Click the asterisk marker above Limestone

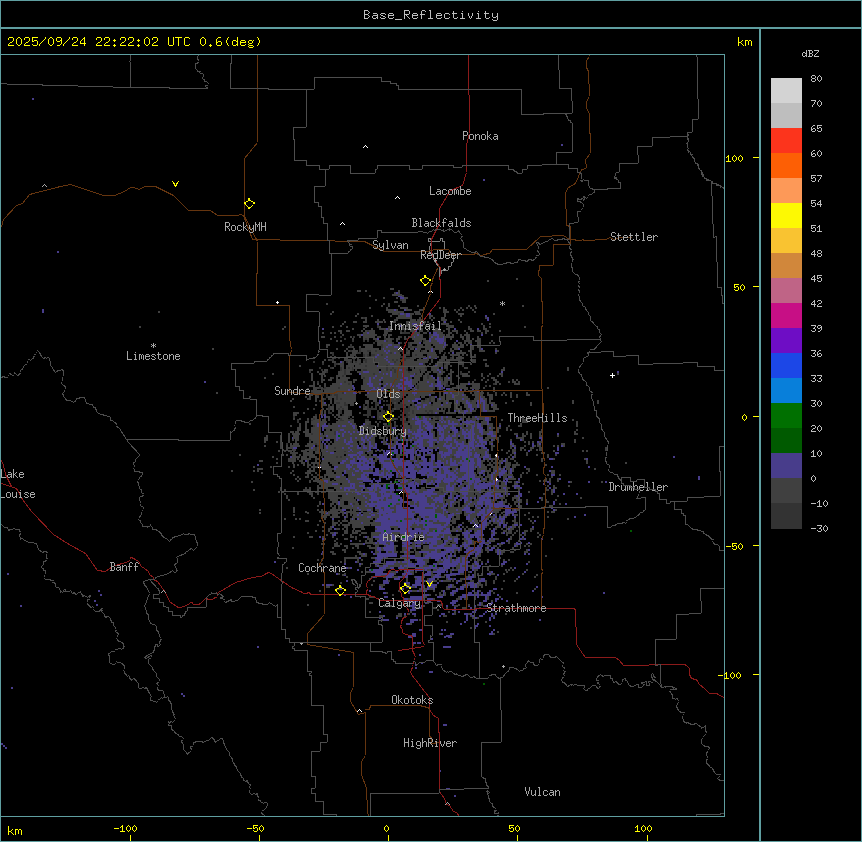click(x=153, y=345)
